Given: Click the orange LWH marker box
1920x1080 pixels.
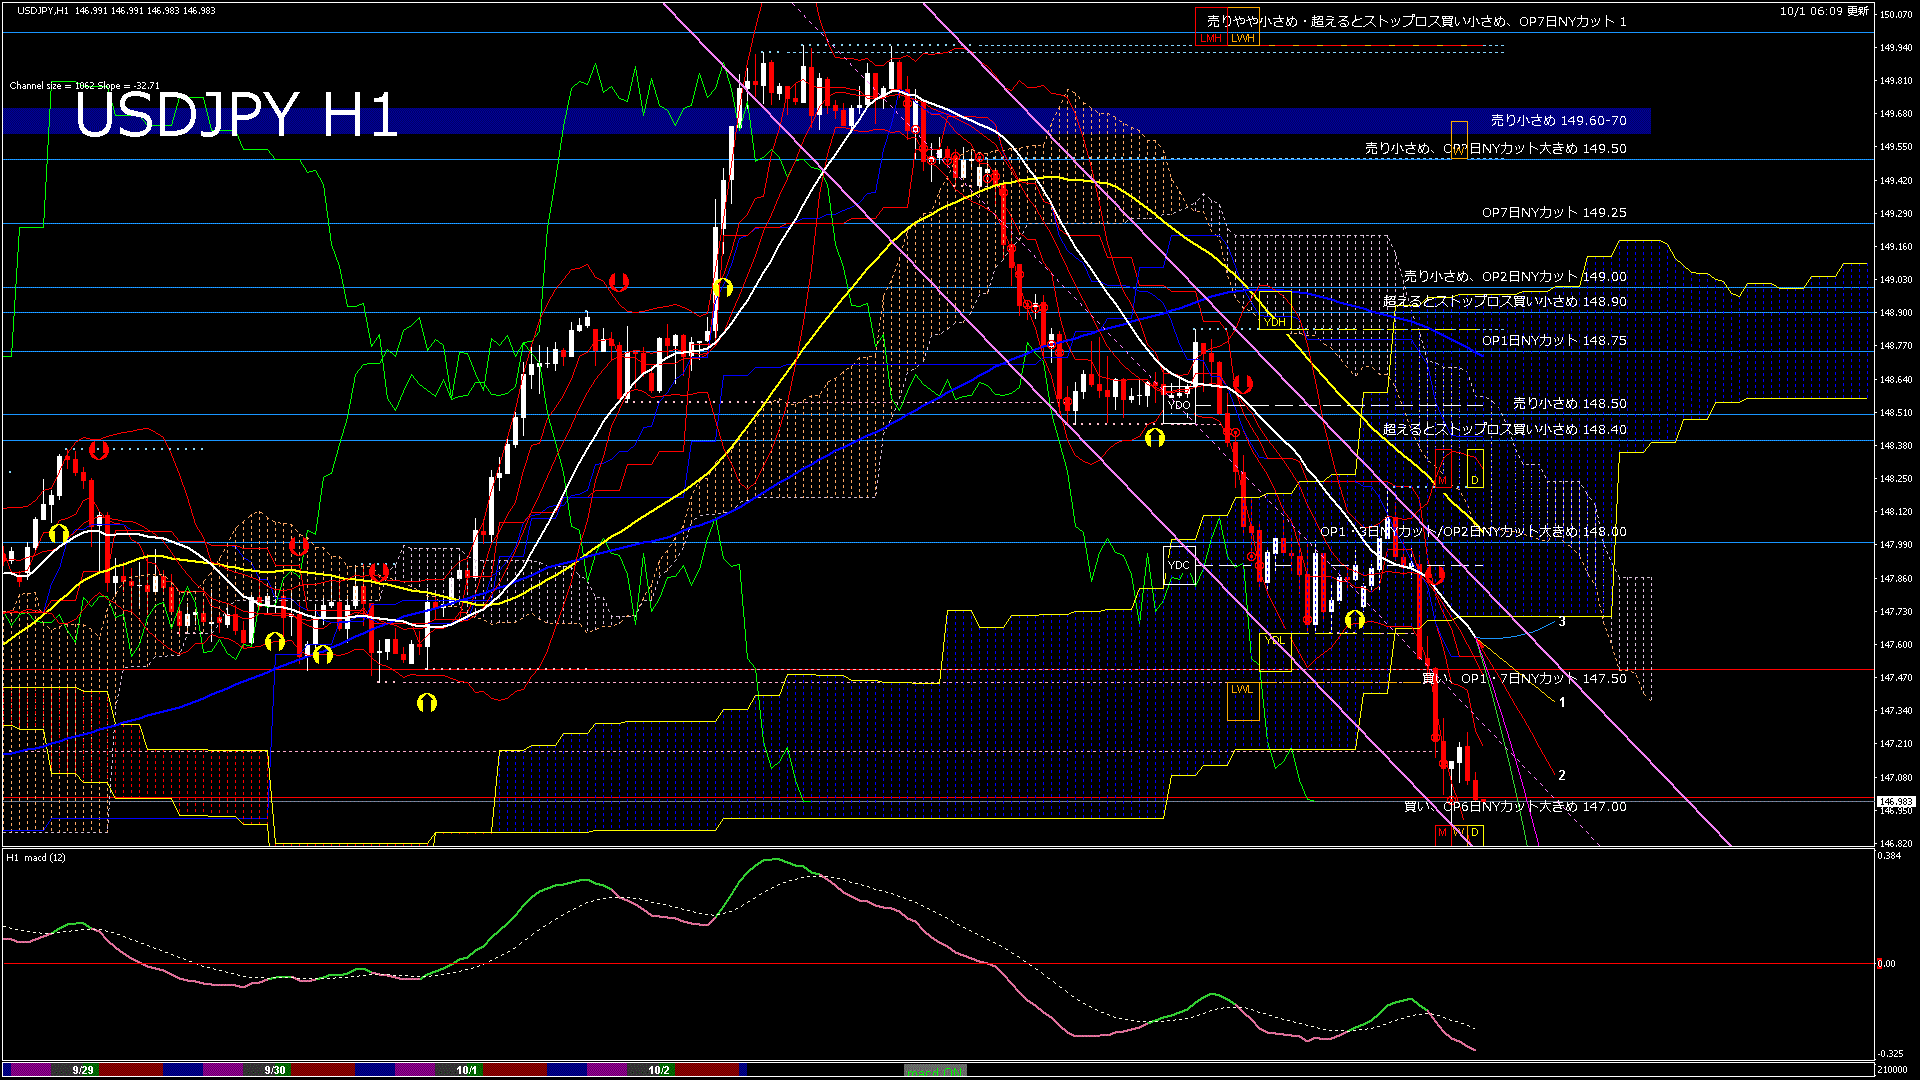Looking at the screenshot, I should tap(1243, 38).
